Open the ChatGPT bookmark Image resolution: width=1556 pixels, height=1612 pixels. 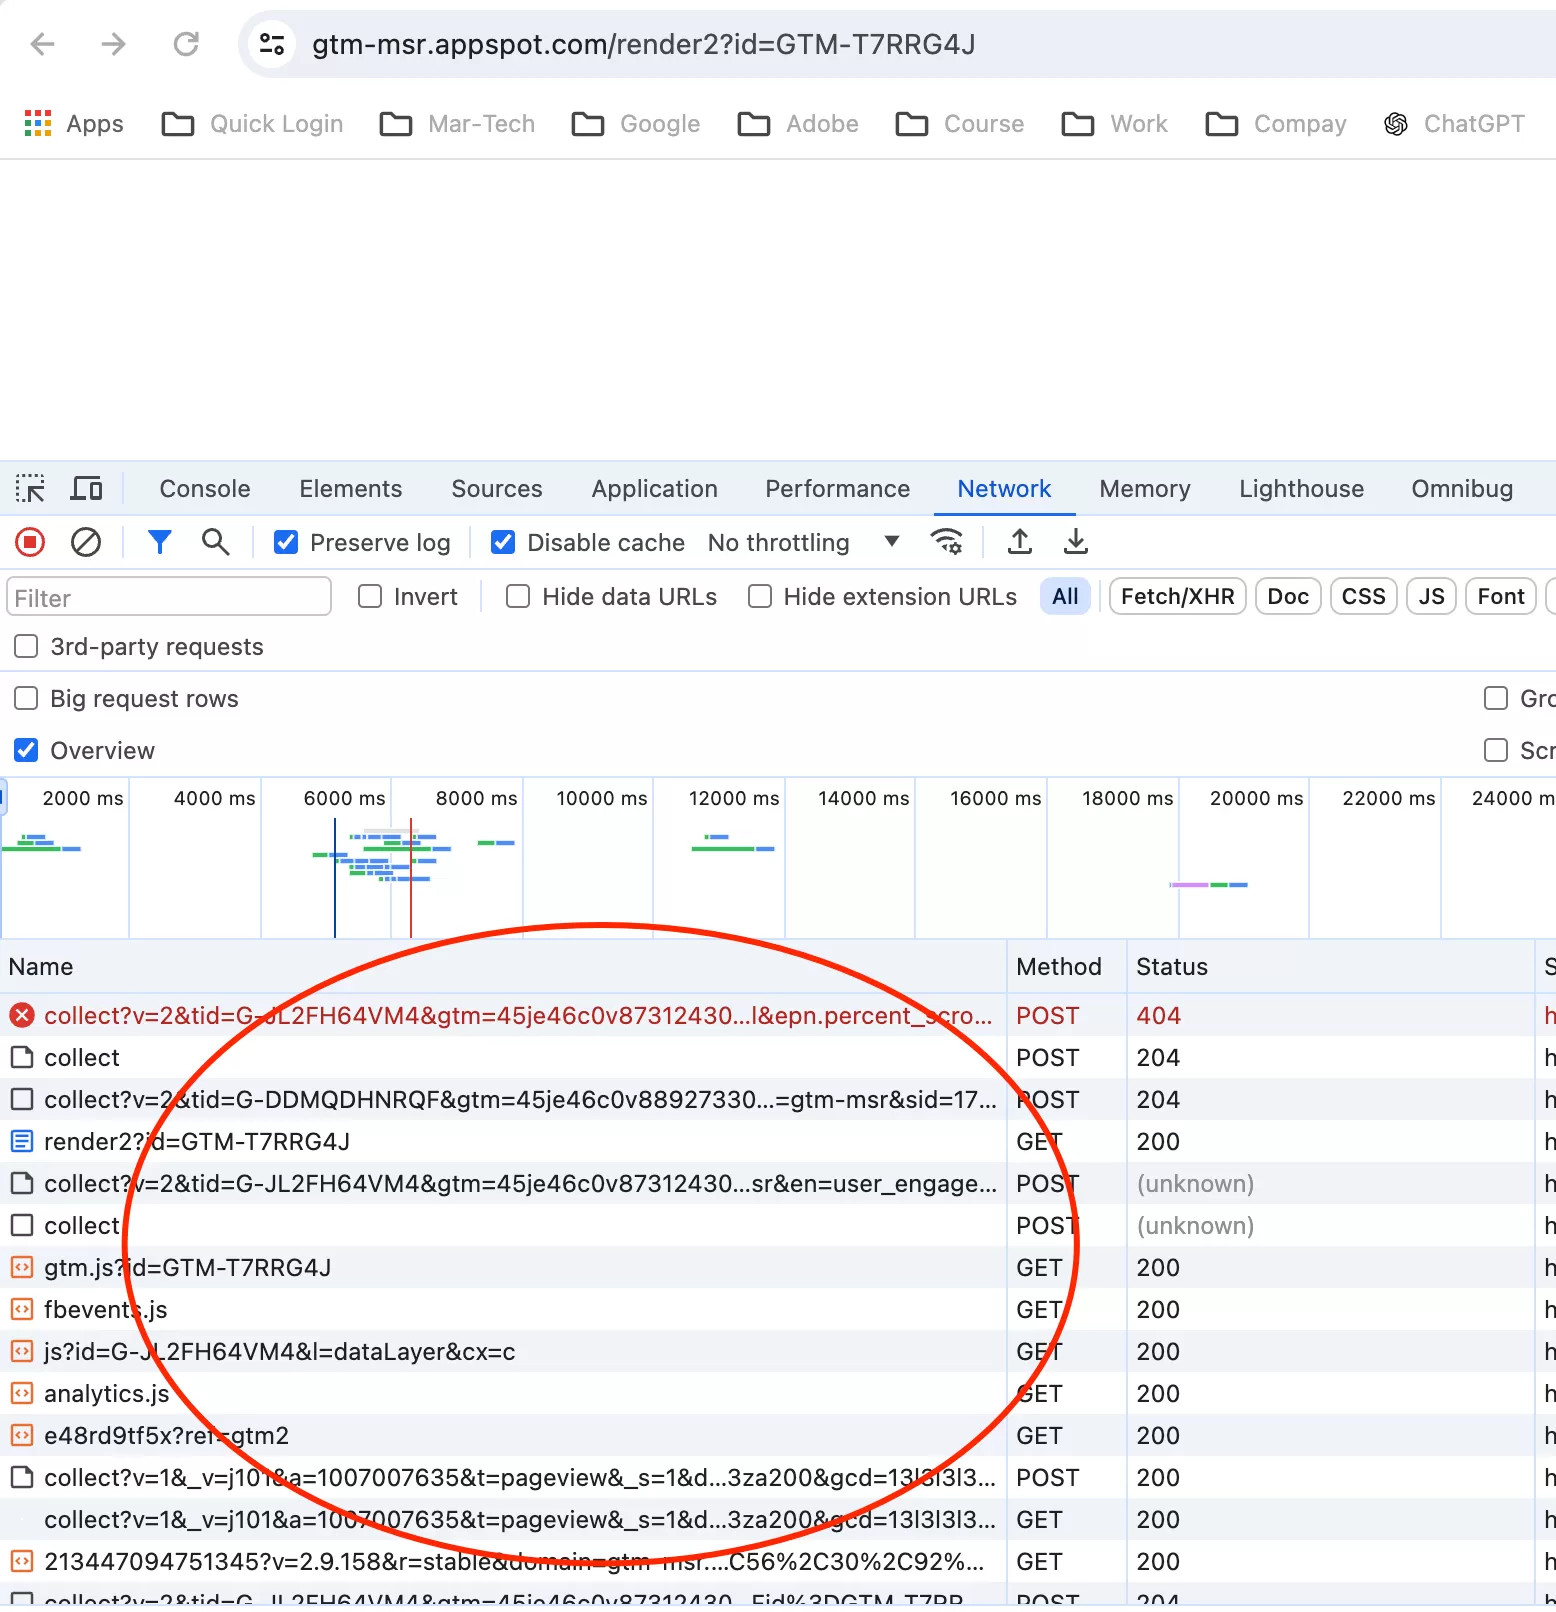pos(1454,124)
